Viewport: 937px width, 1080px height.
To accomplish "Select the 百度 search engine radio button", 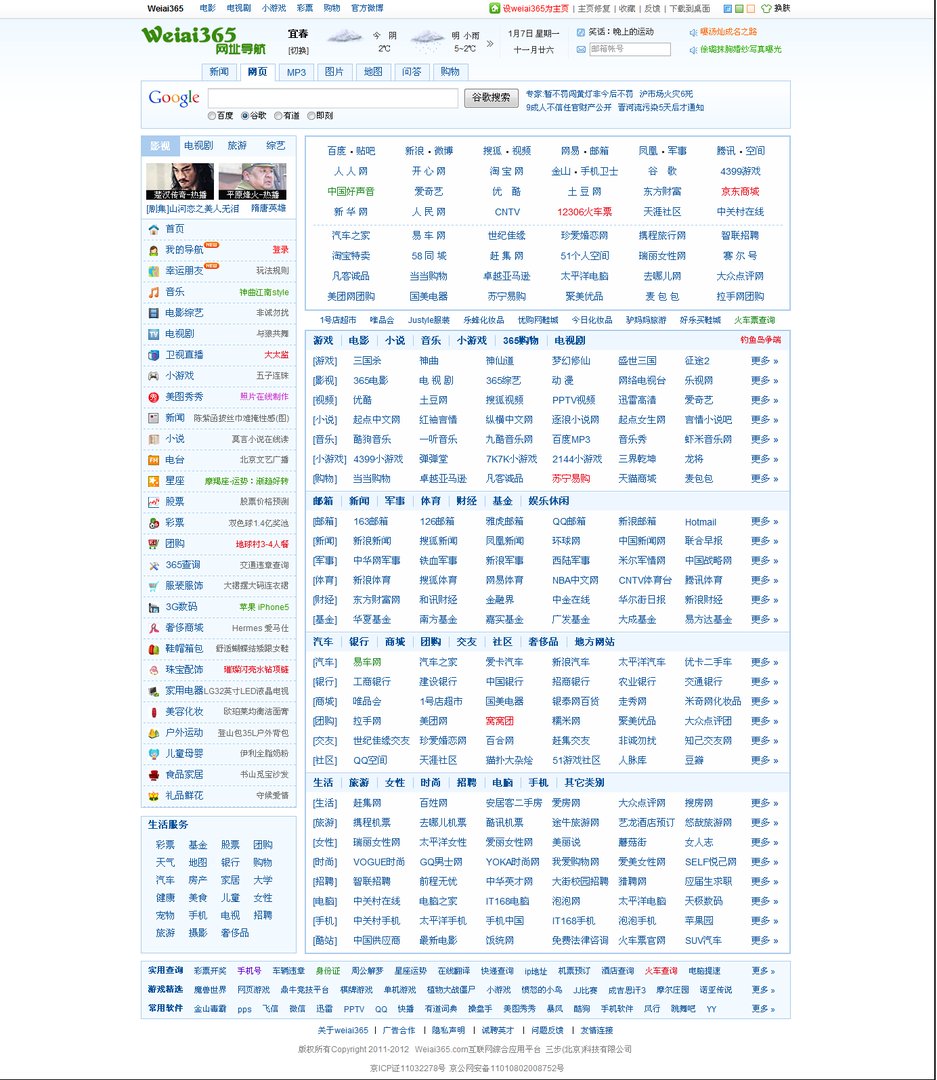I will pyautogui.click(x=212, y=116).
